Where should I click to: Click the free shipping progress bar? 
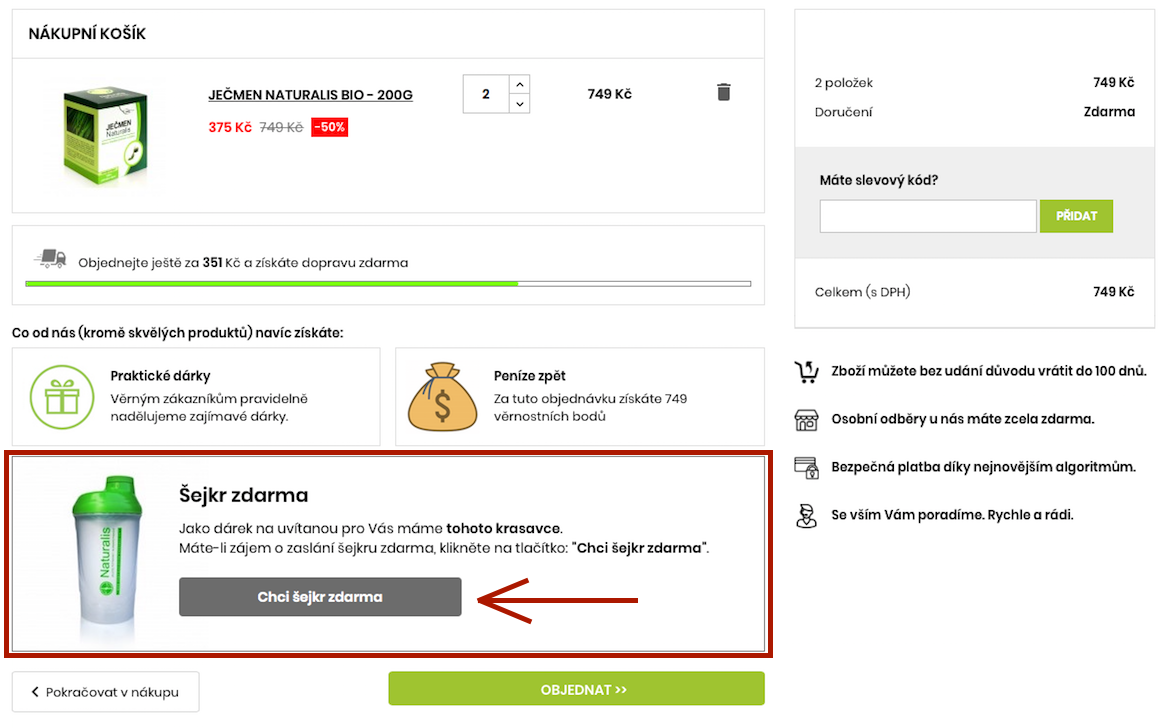click(x=388, y=284)
